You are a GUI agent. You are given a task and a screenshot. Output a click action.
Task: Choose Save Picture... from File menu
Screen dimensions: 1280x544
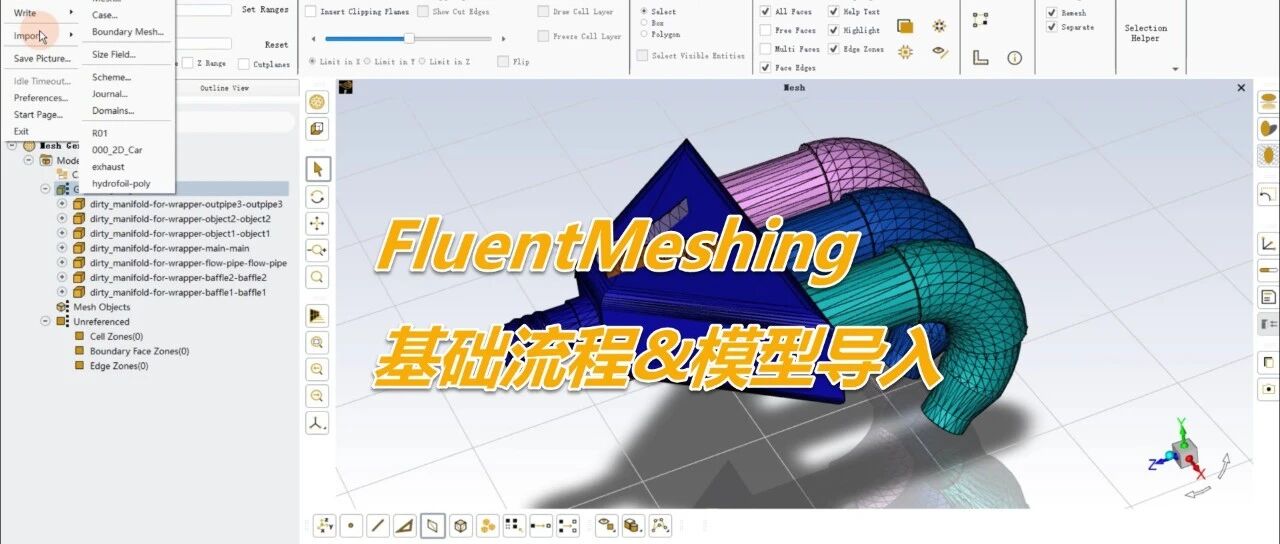pyautogui.click(x=42, y=59)
